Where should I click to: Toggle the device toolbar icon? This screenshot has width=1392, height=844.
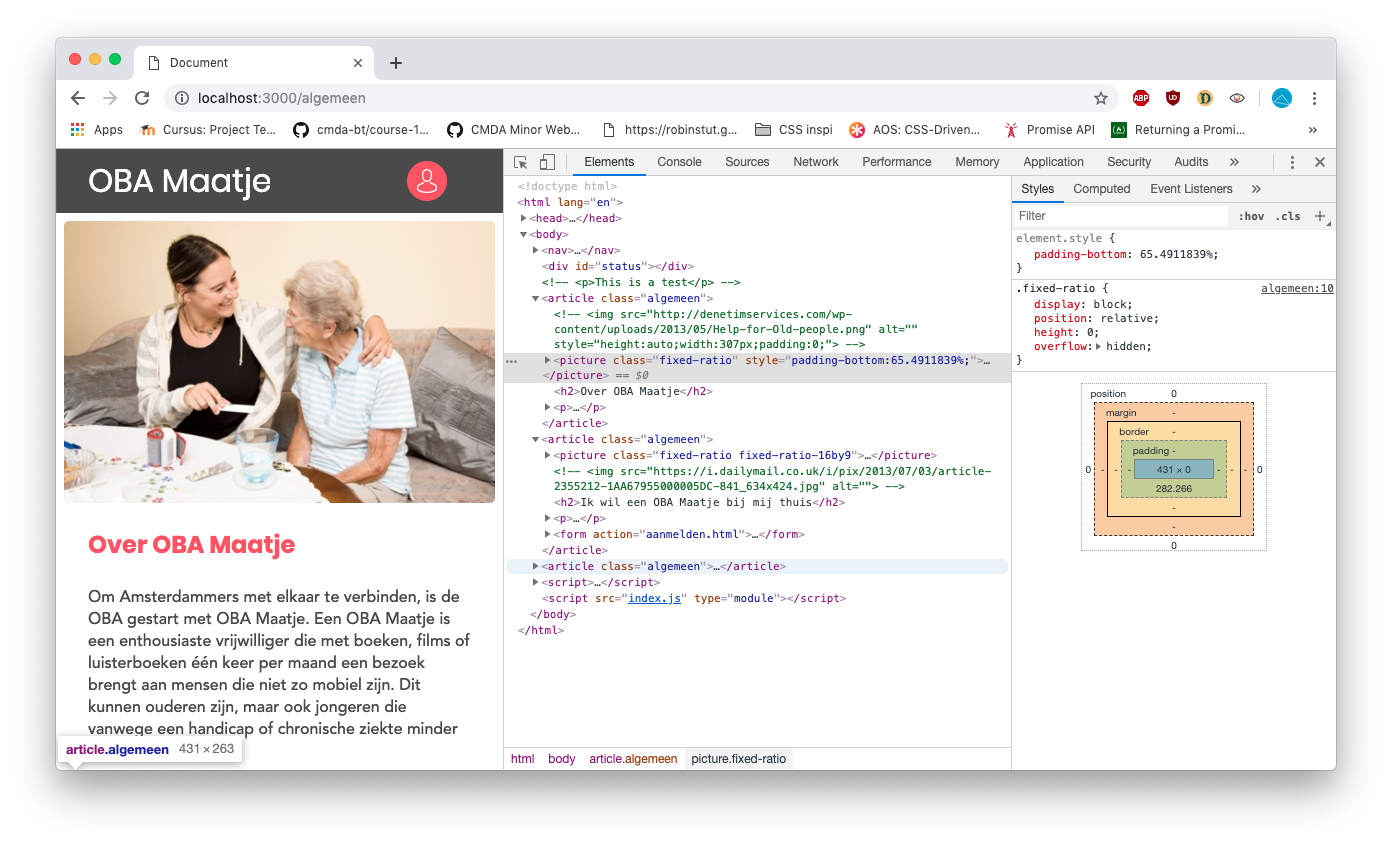(547, 162)
